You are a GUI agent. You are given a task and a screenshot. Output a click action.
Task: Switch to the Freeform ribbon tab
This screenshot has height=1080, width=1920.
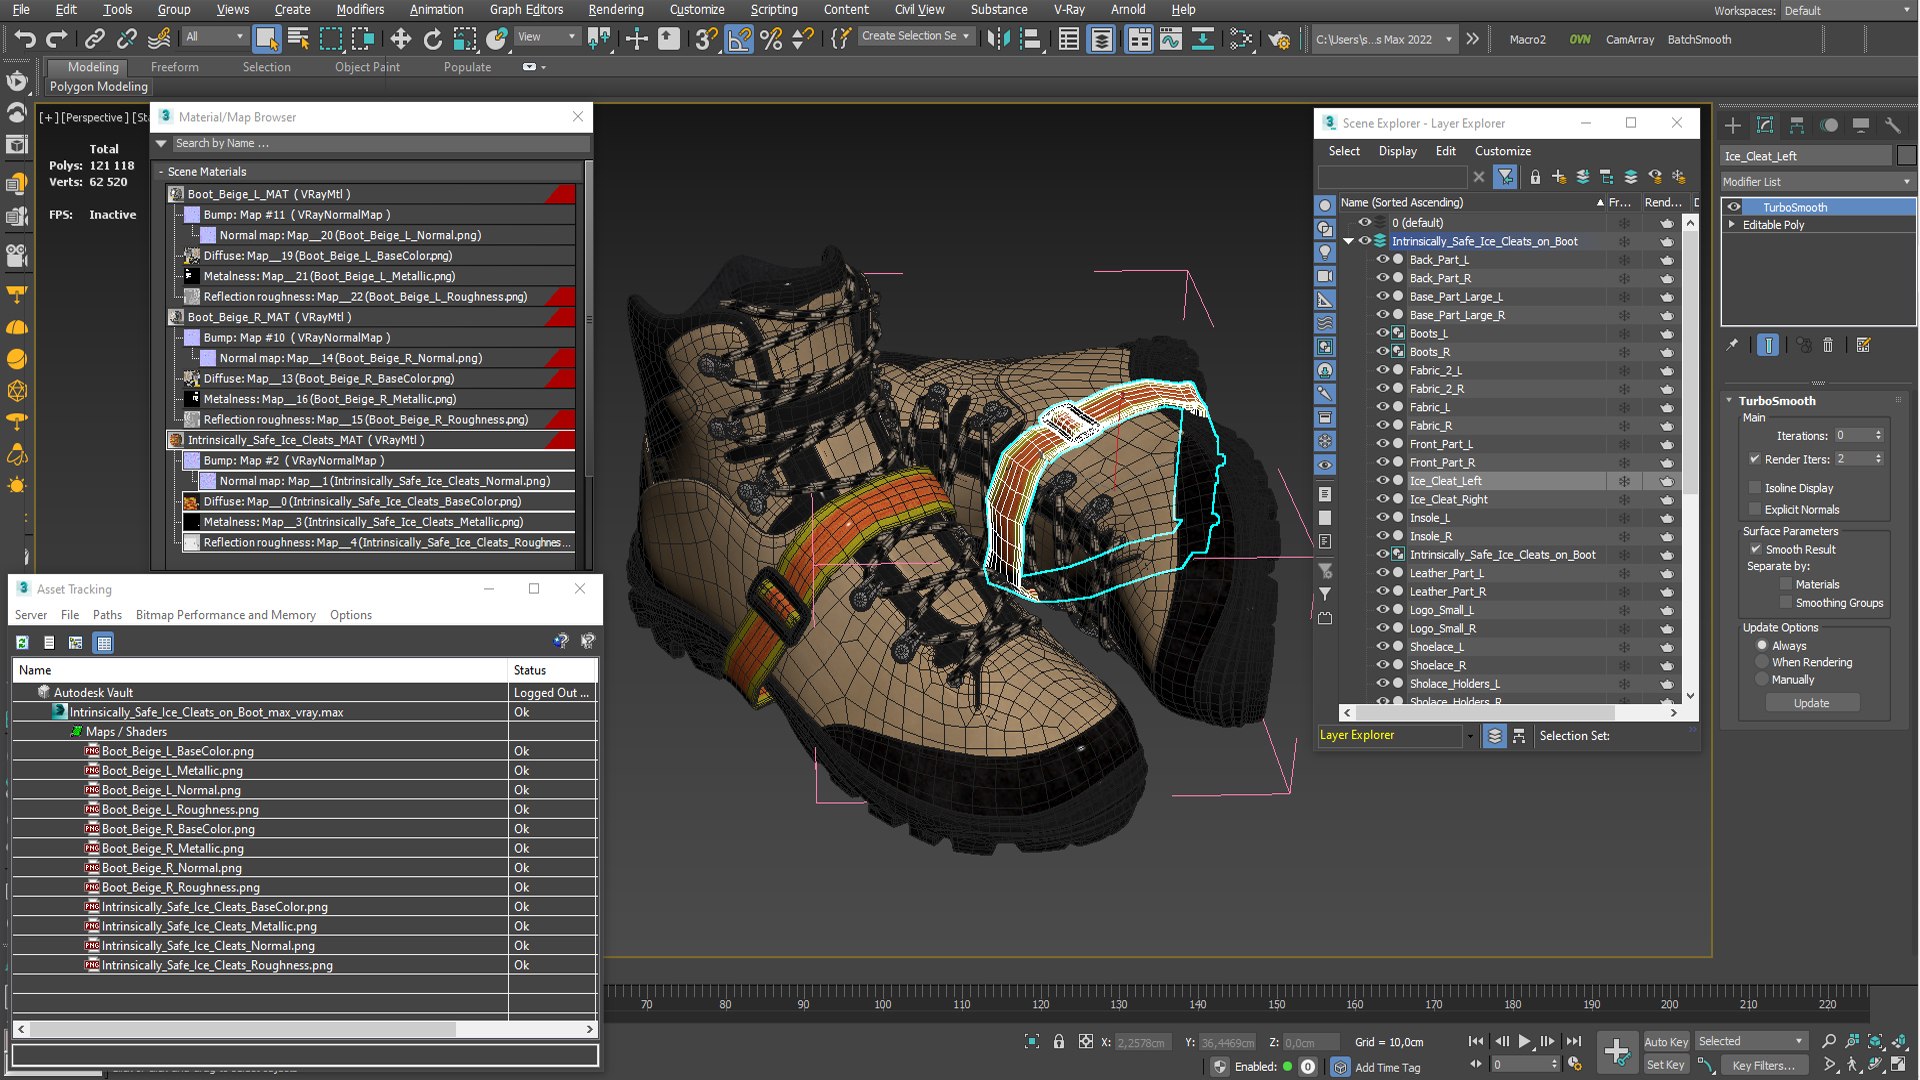(175, 67)
